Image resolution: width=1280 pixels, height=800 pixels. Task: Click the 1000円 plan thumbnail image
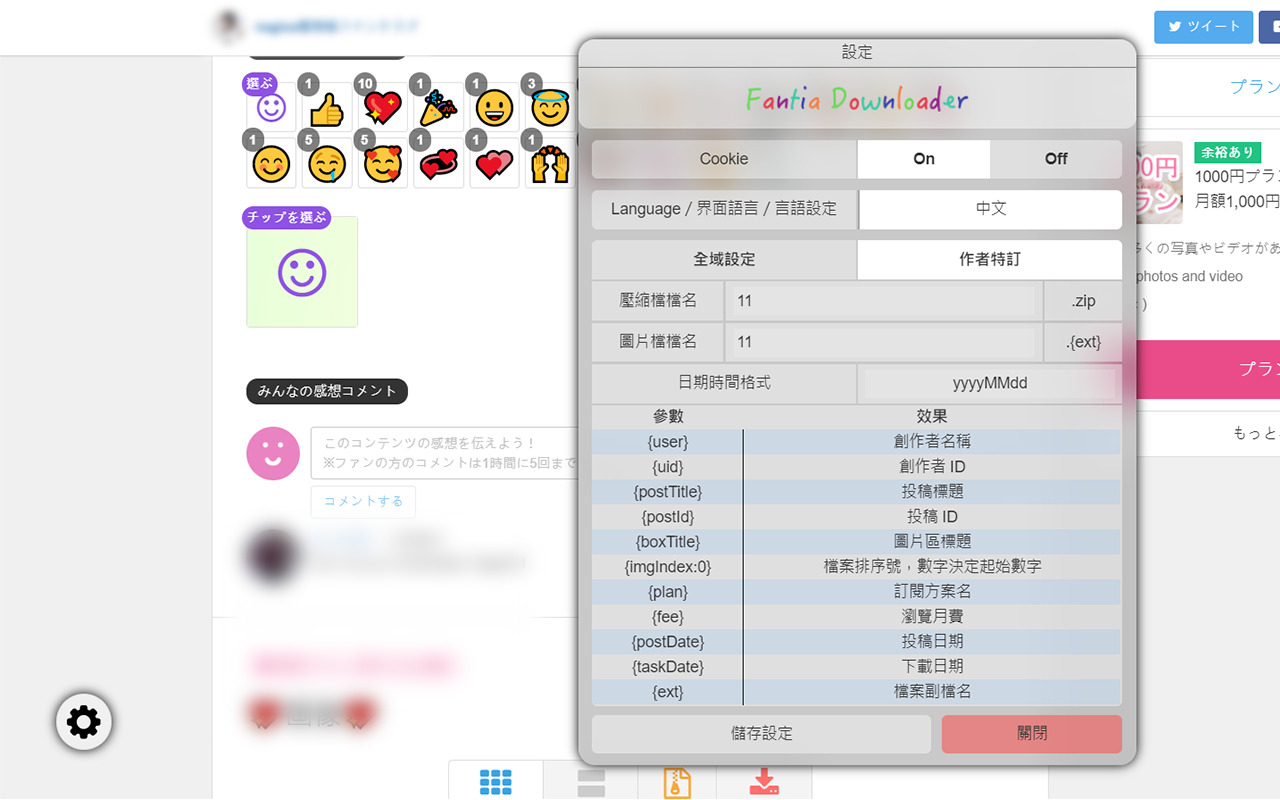coord(1160,182)
